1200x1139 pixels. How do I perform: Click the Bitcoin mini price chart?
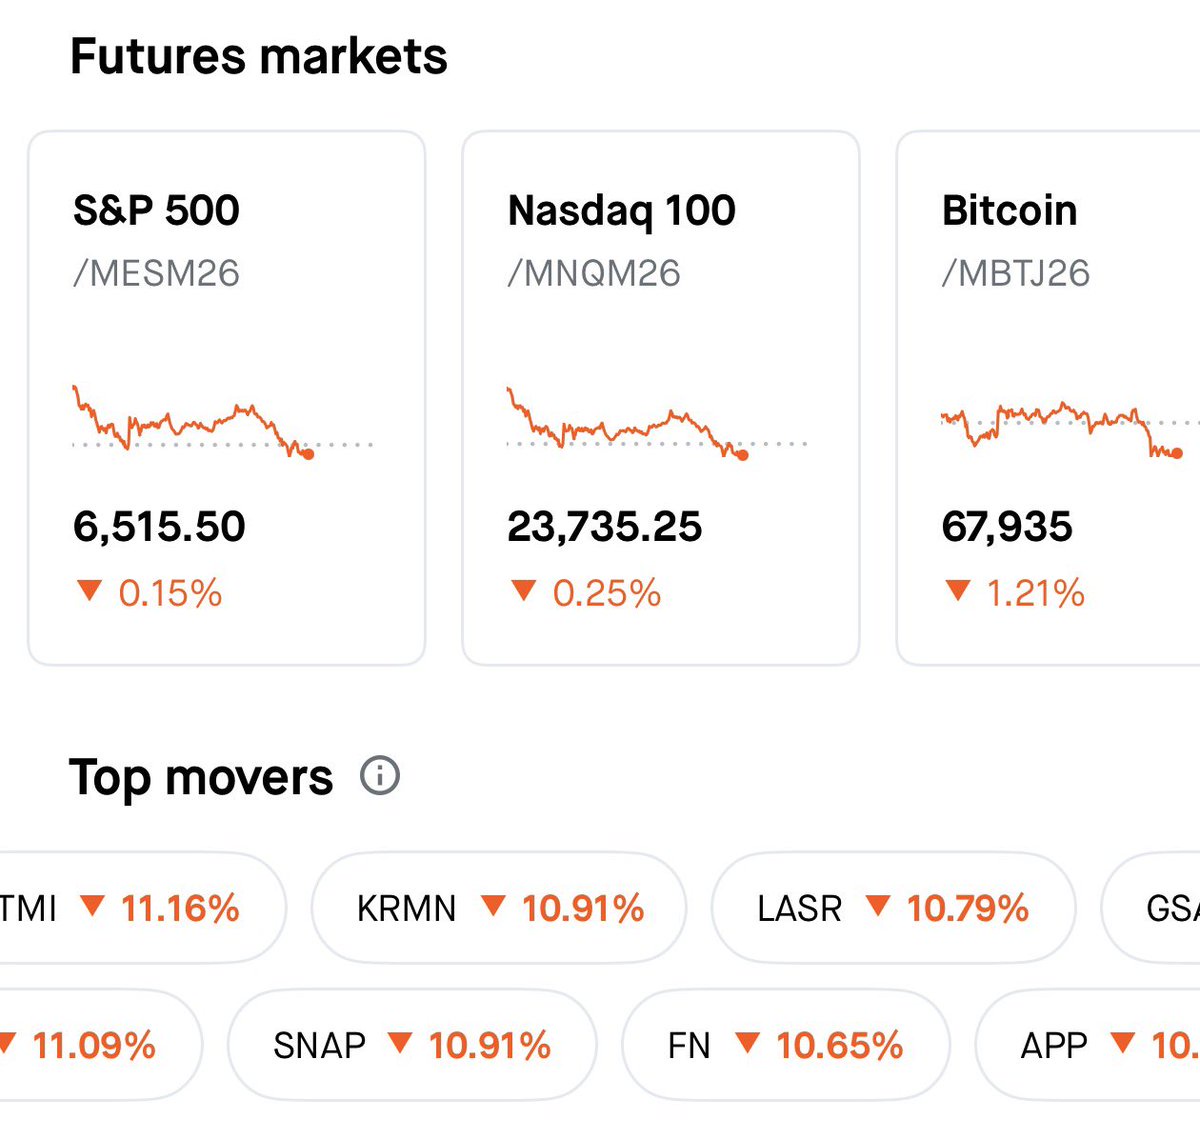click(x=1062, y=425)
